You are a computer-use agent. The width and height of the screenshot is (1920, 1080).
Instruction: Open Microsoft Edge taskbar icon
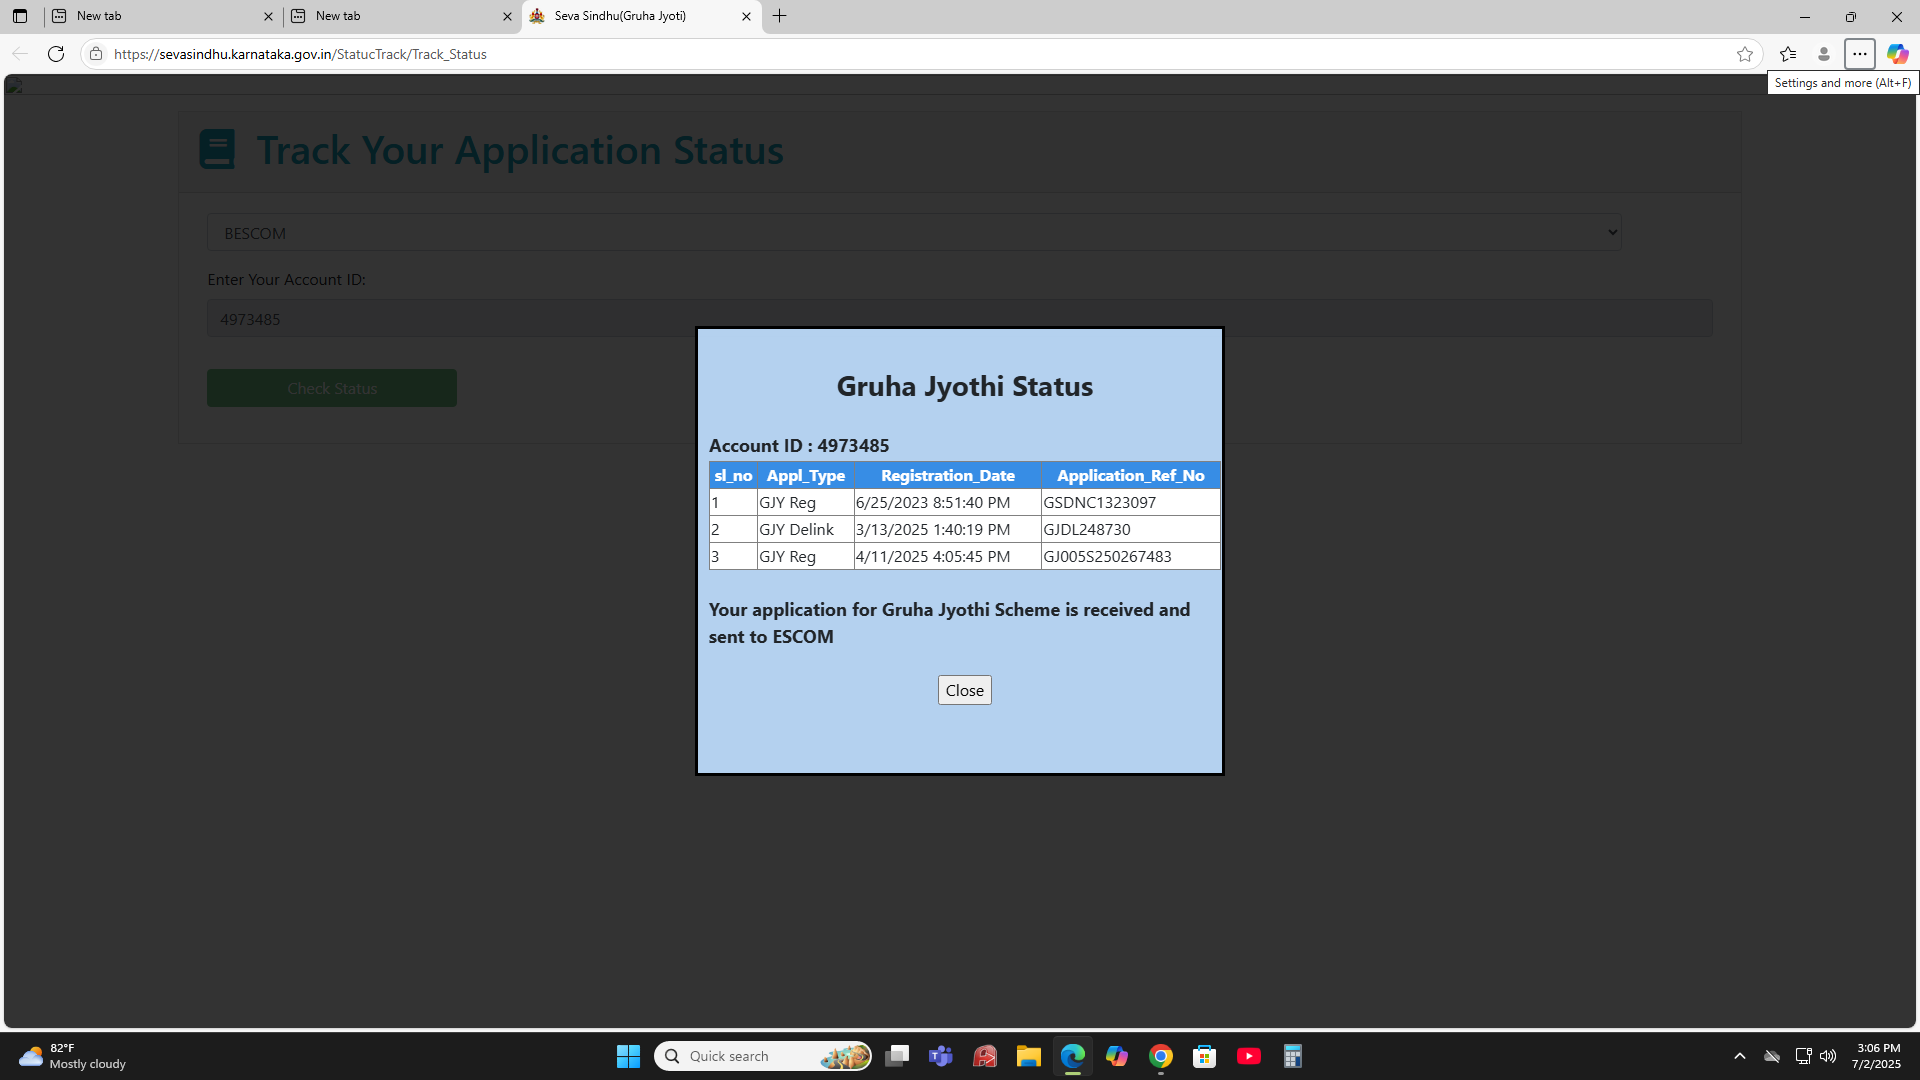point(1073,1056)
